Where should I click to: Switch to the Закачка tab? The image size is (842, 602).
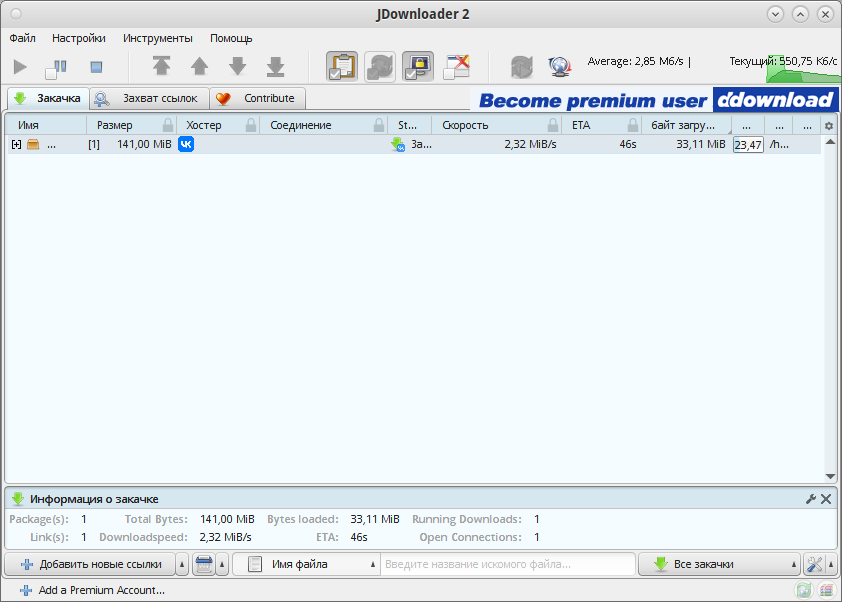point(48,98)
